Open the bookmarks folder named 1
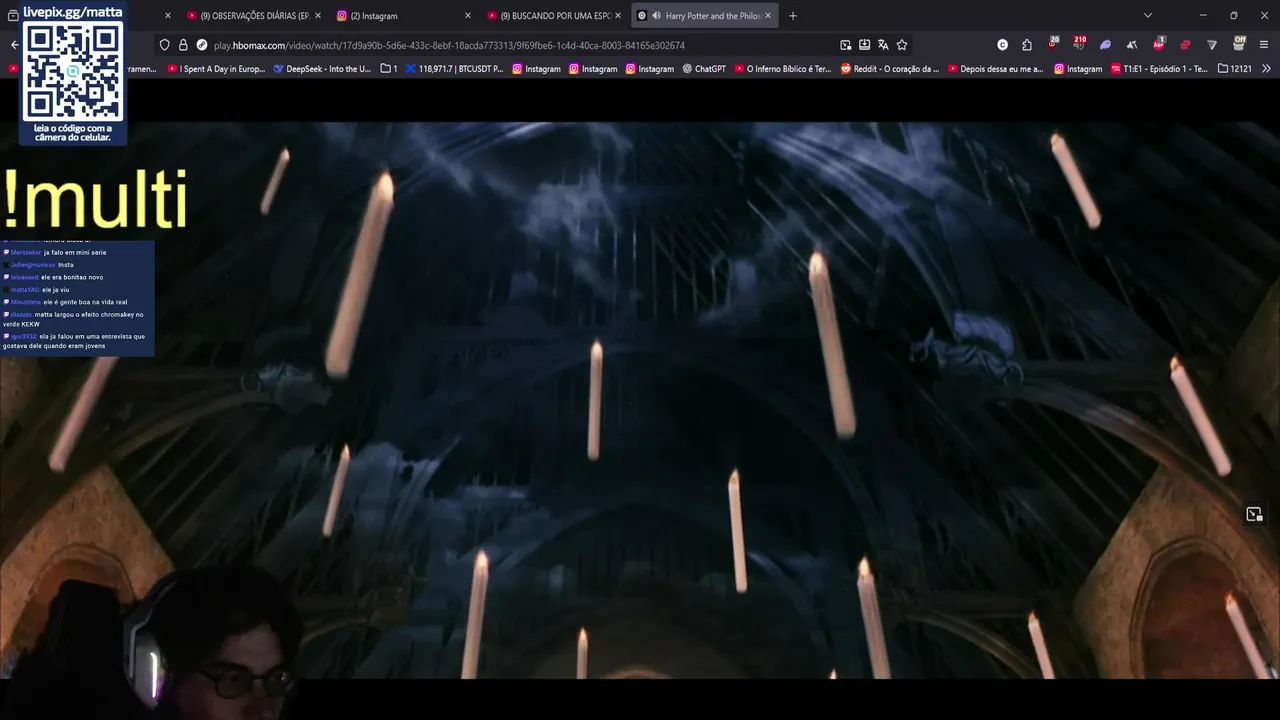The image size is (1280, 720). tap(389, 69)
